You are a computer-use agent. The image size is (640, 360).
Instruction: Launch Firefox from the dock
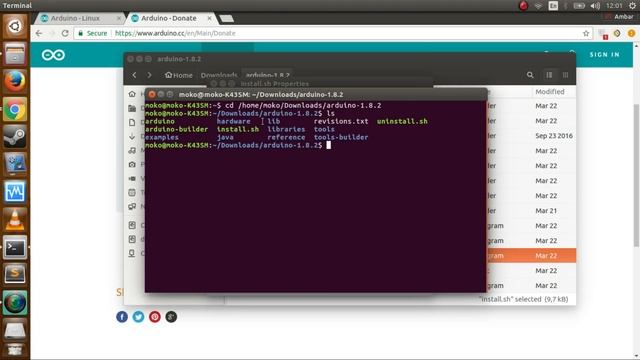point(15,81)
